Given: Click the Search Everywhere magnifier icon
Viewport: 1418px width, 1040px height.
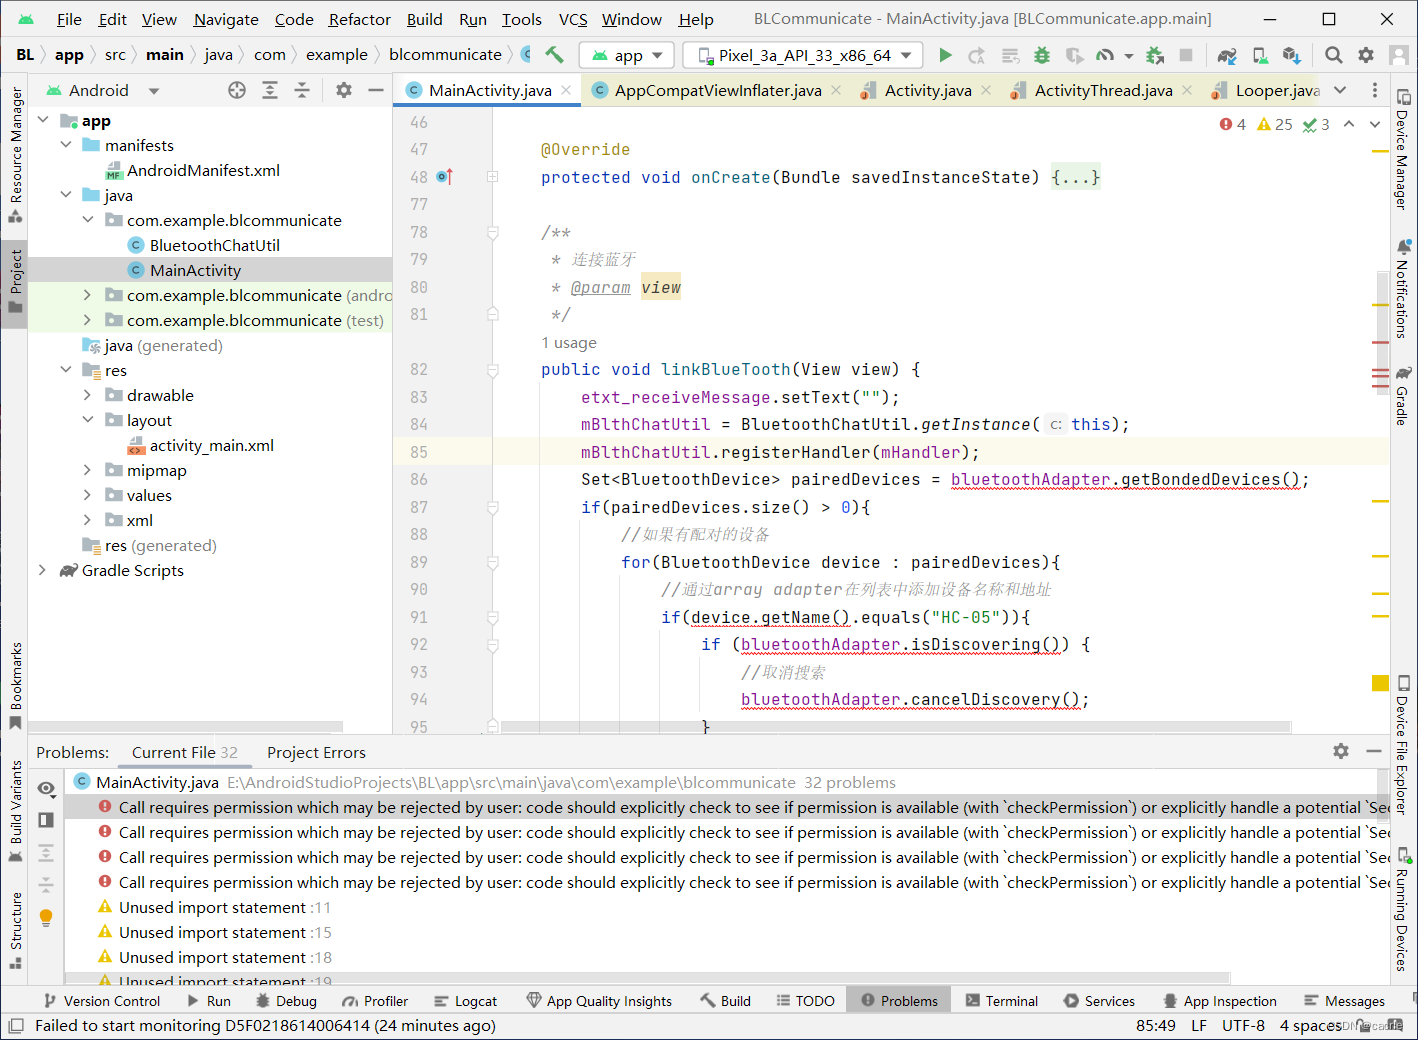Looking at the screenshot, I should pos(1334,55).
